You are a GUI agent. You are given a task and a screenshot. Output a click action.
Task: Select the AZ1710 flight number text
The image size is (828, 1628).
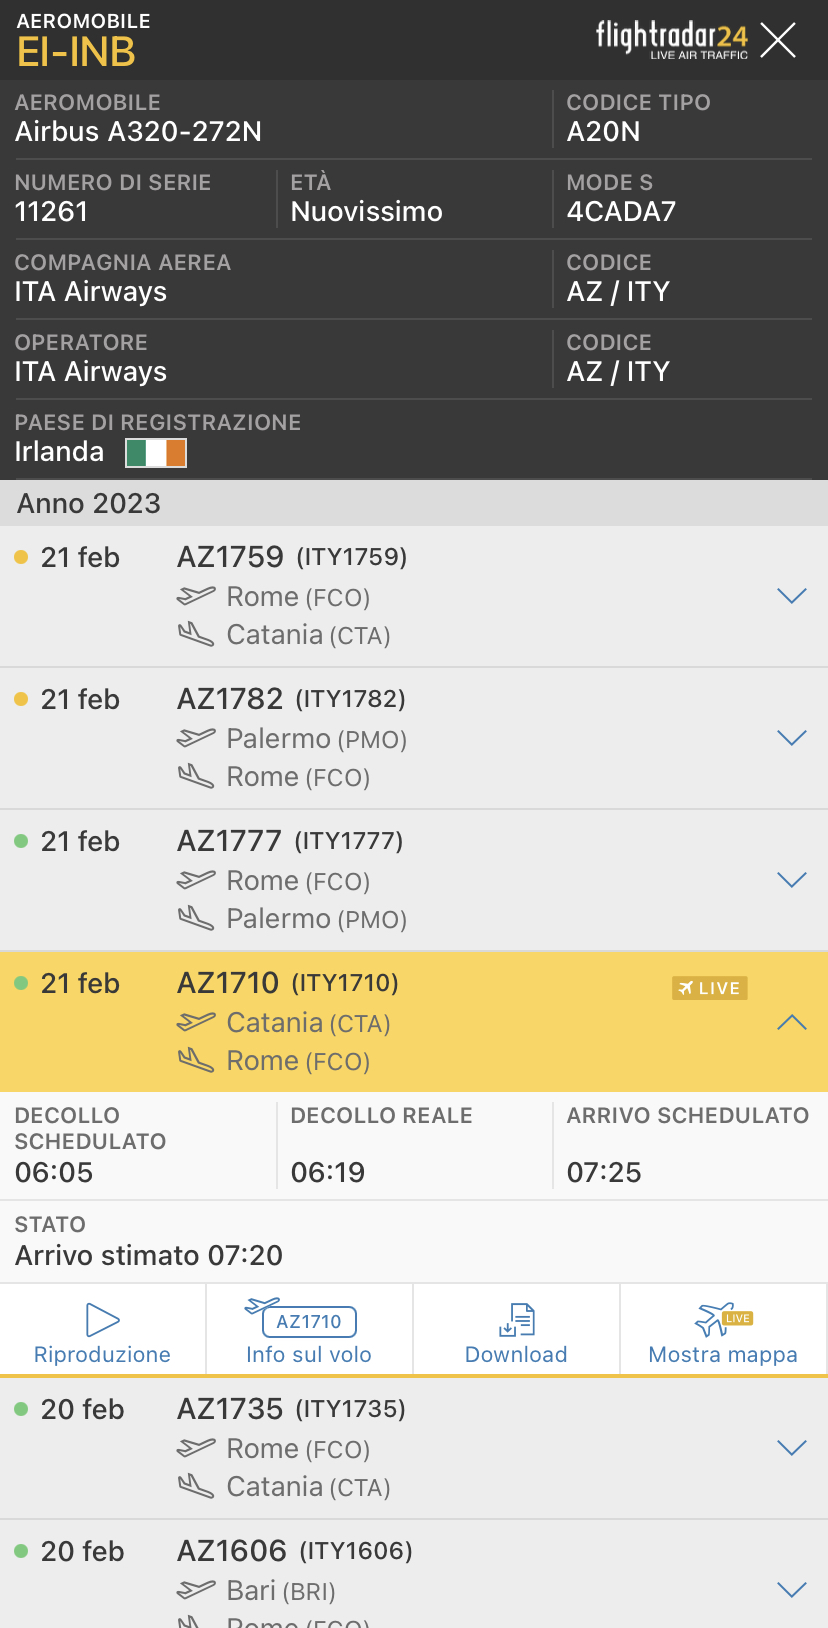[x=228, y=983]
